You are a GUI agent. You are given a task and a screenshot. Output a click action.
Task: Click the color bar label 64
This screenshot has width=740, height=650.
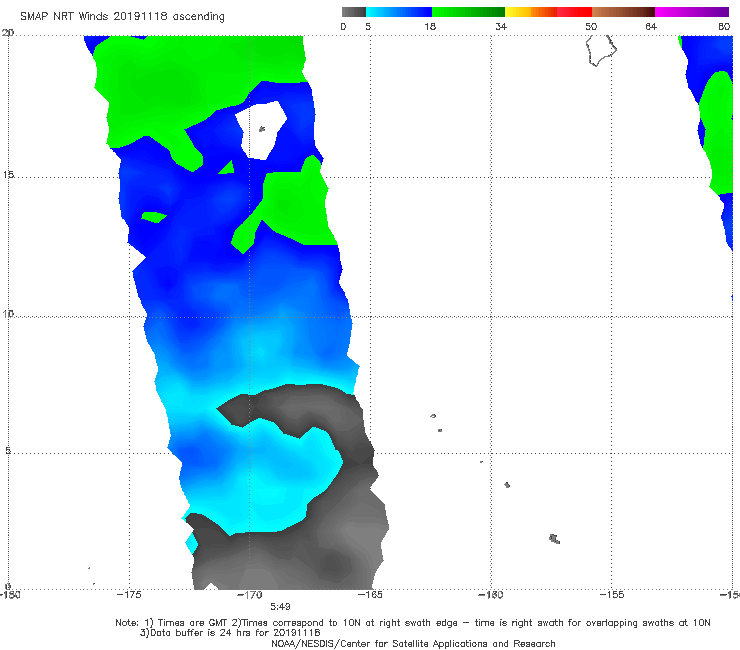(x=651, y=27)
